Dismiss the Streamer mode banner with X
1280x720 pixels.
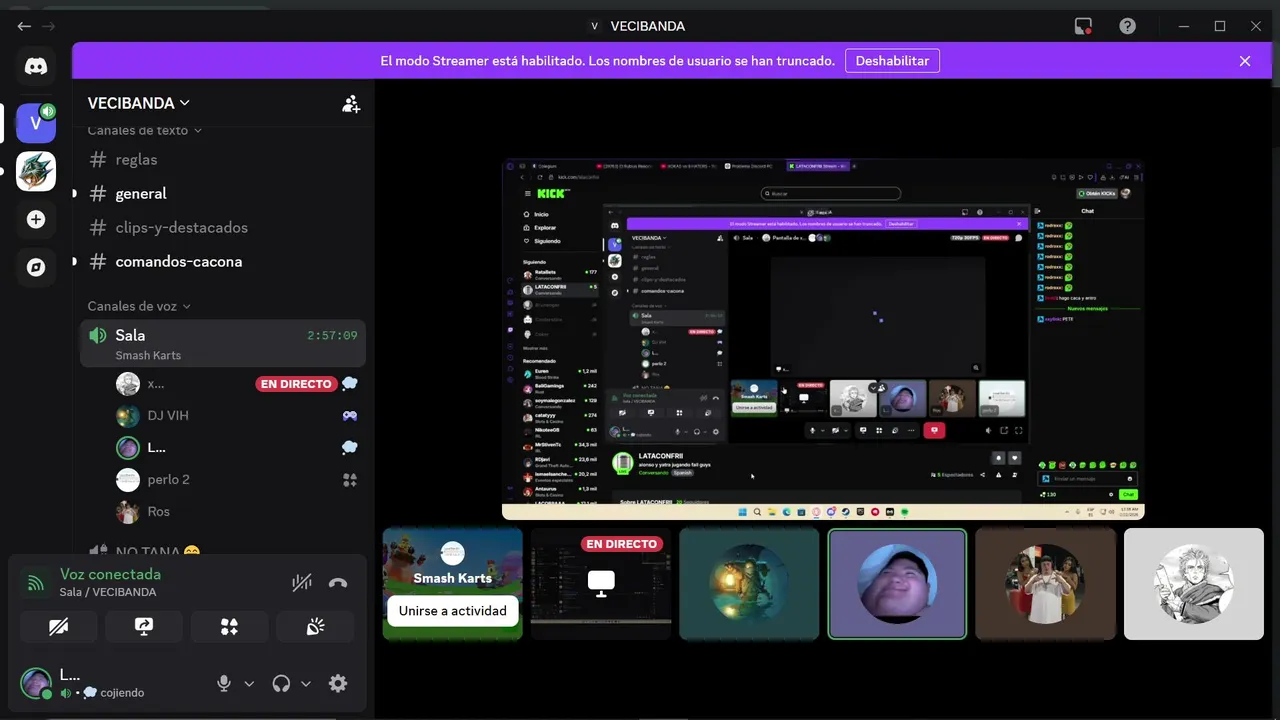tap(1245, 61)
